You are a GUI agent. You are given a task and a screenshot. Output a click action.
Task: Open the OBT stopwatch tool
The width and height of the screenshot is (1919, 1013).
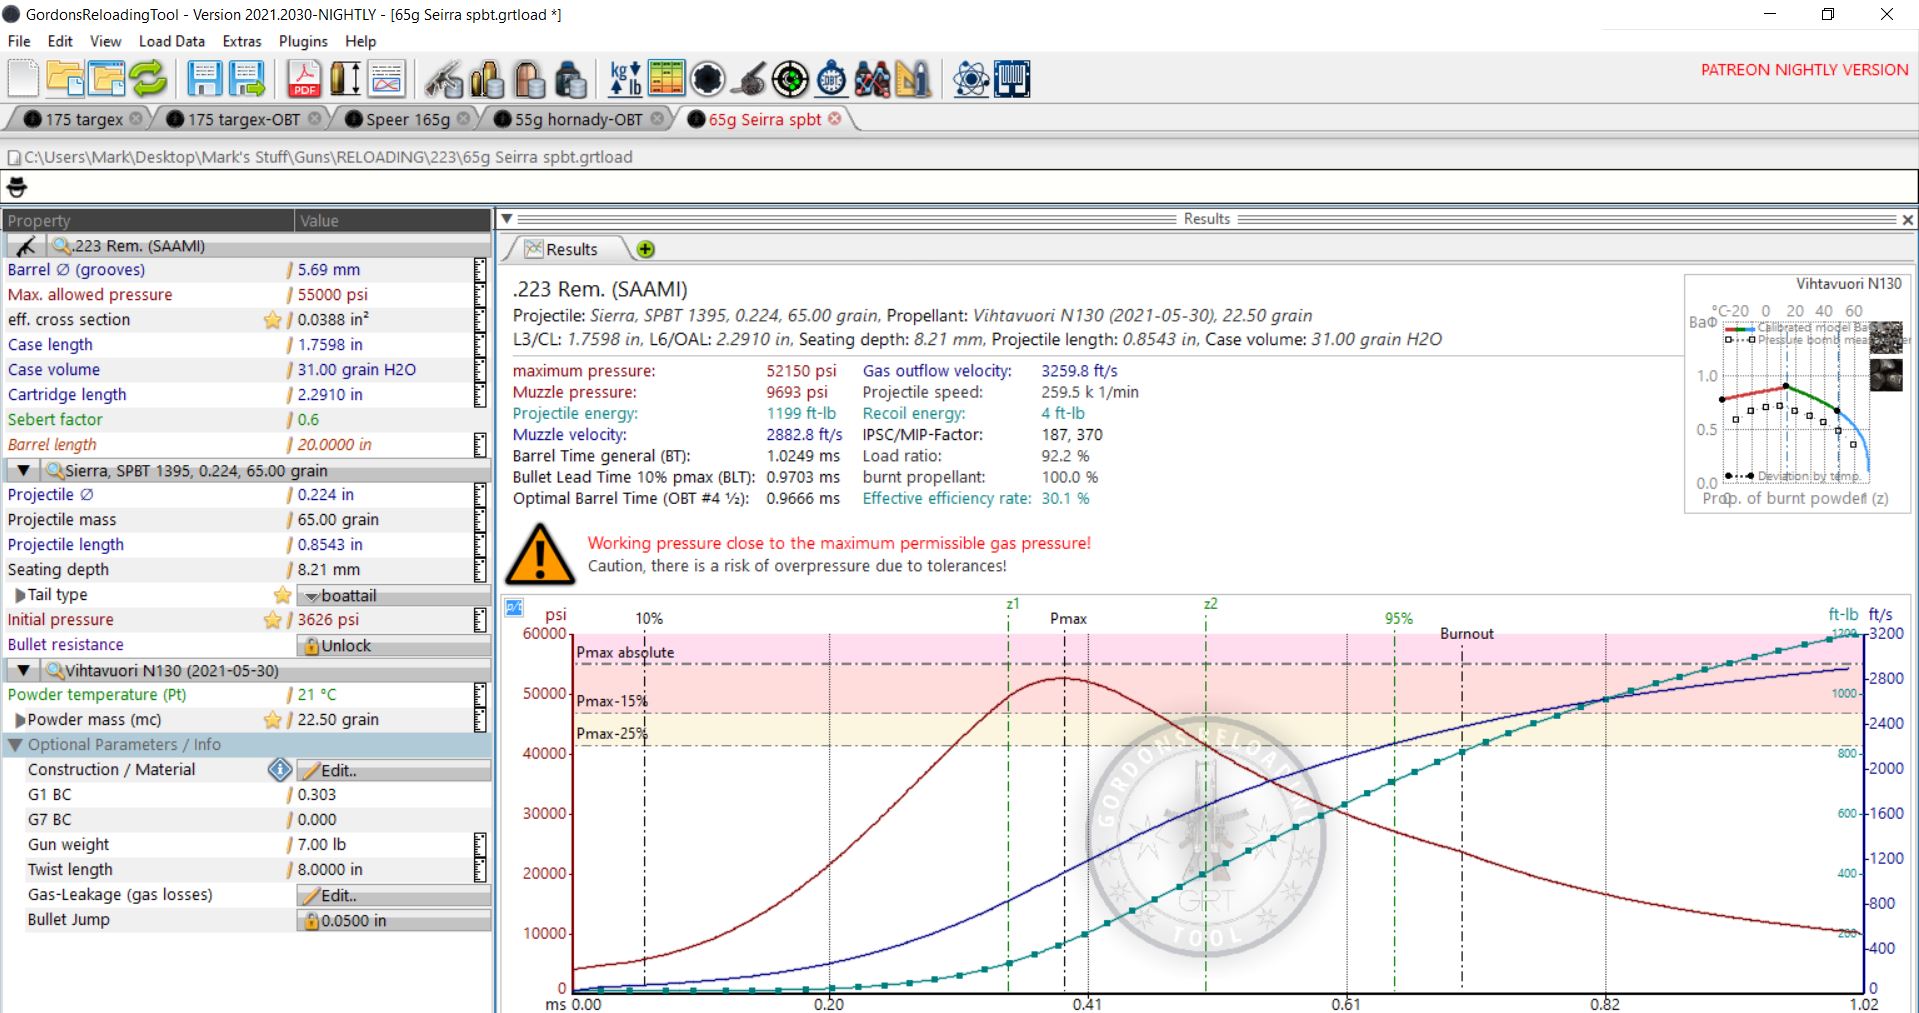[x=831, y=78]
